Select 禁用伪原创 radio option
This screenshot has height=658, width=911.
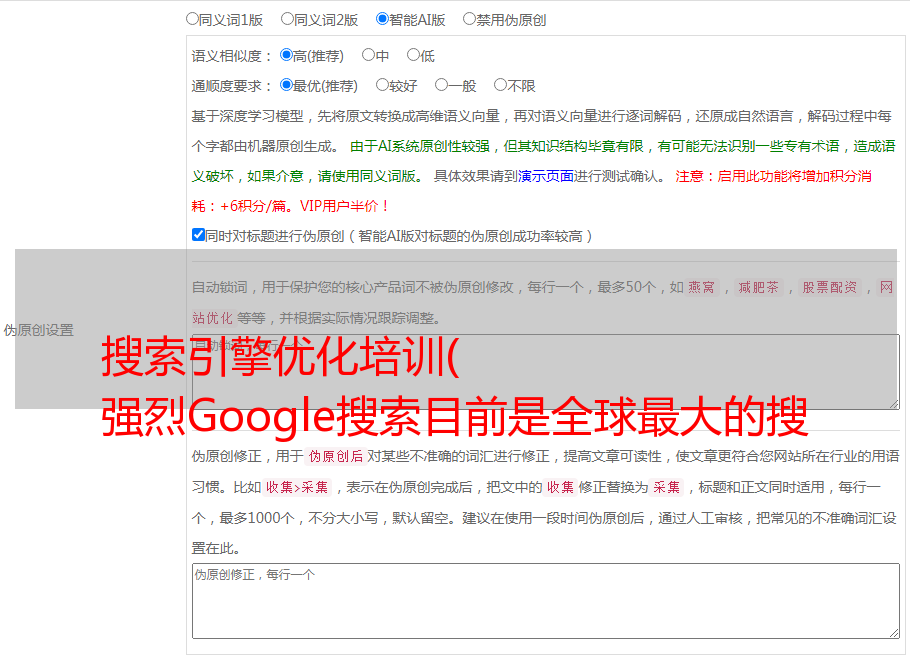469,19
